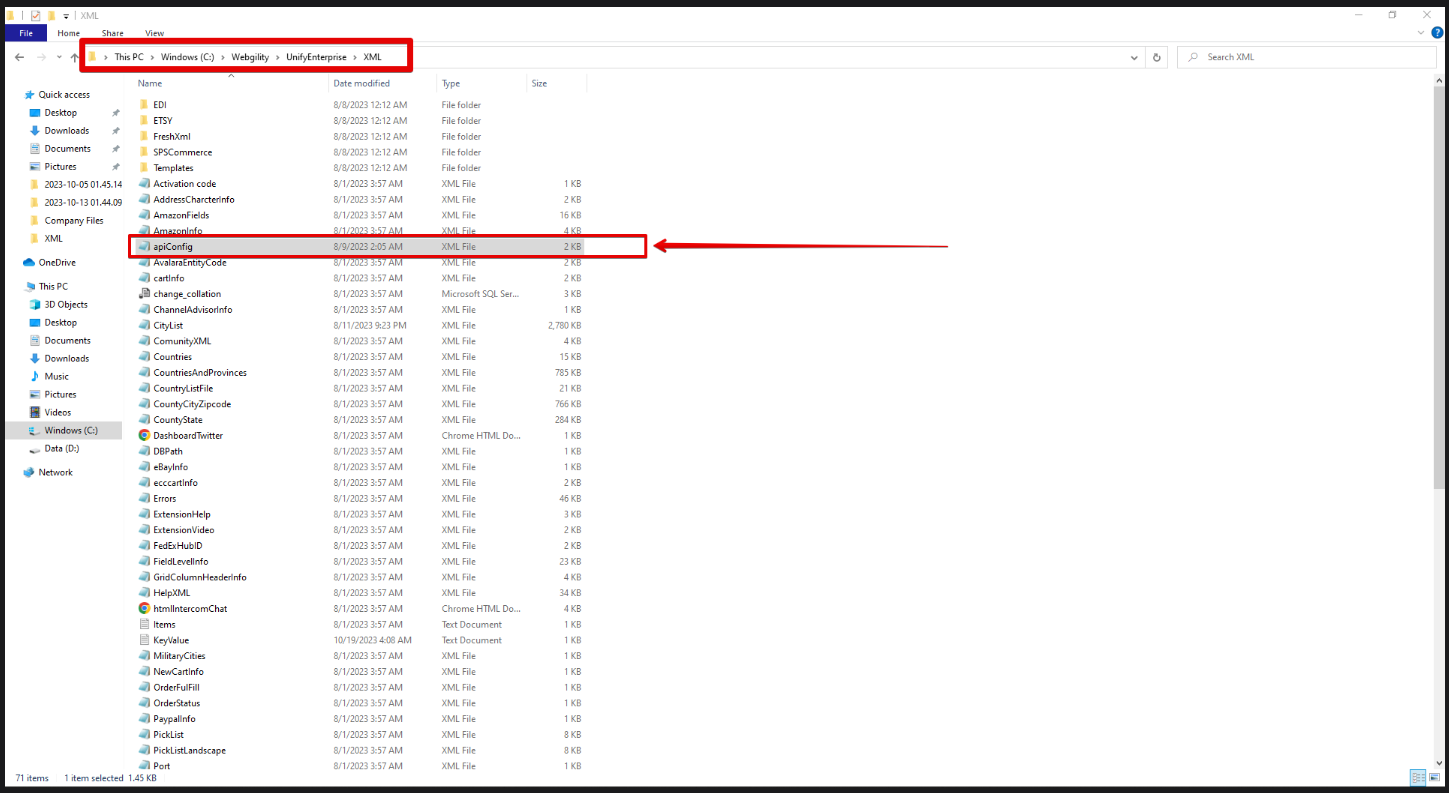Switch to the Home ribbon tab
The height and width of the screenshot is (793, 1449).
[x=68, y=33]
